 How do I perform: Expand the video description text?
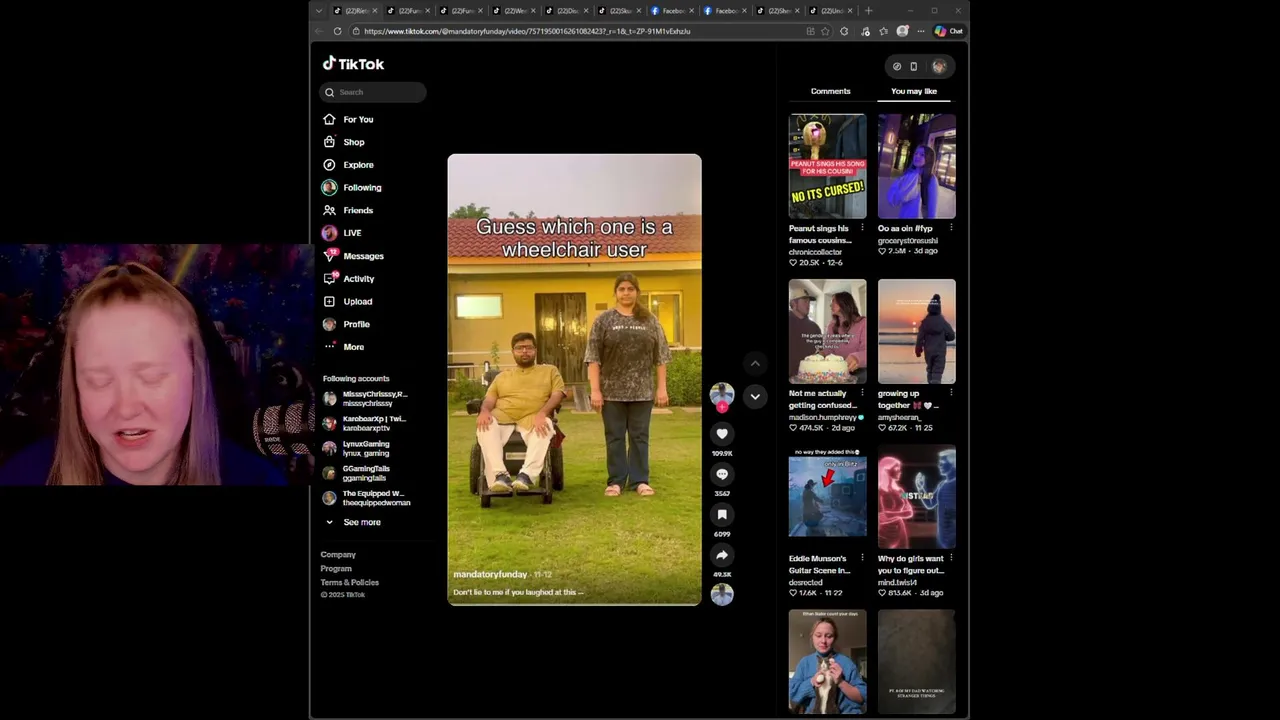(x=518, y=592)
